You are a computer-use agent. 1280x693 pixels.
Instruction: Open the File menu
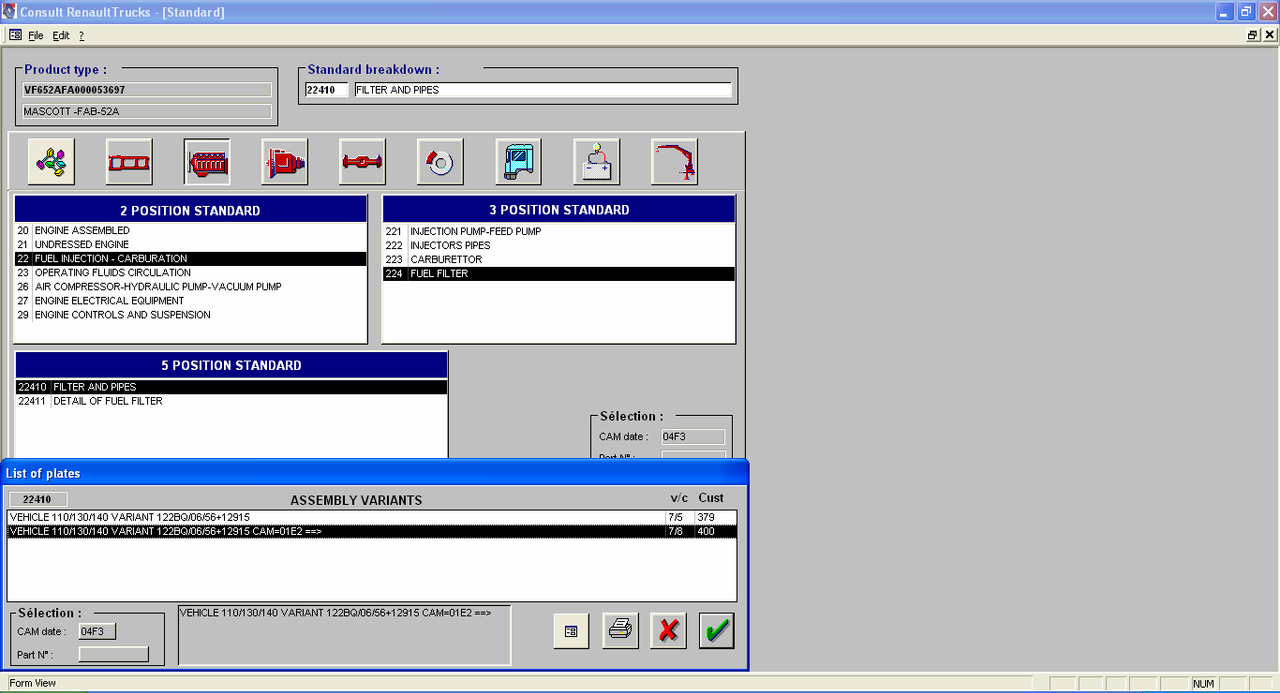(36, 35)
